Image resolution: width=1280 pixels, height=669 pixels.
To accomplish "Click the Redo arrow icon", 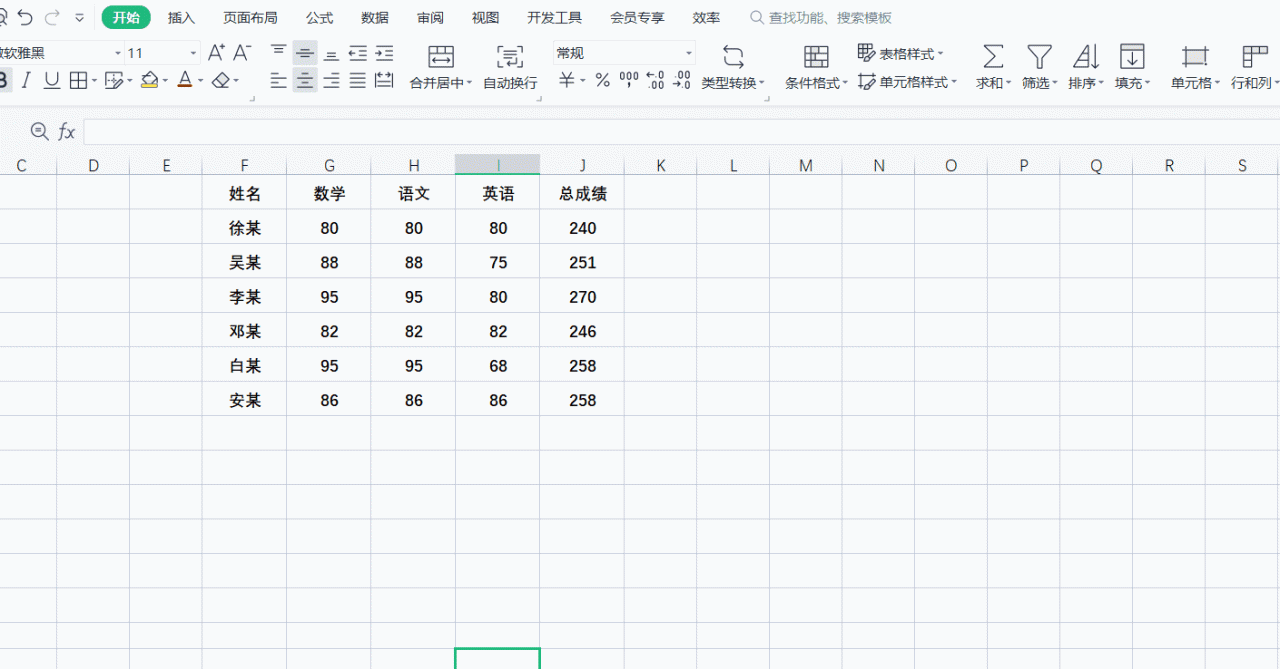I will click(x=52, y=17).
